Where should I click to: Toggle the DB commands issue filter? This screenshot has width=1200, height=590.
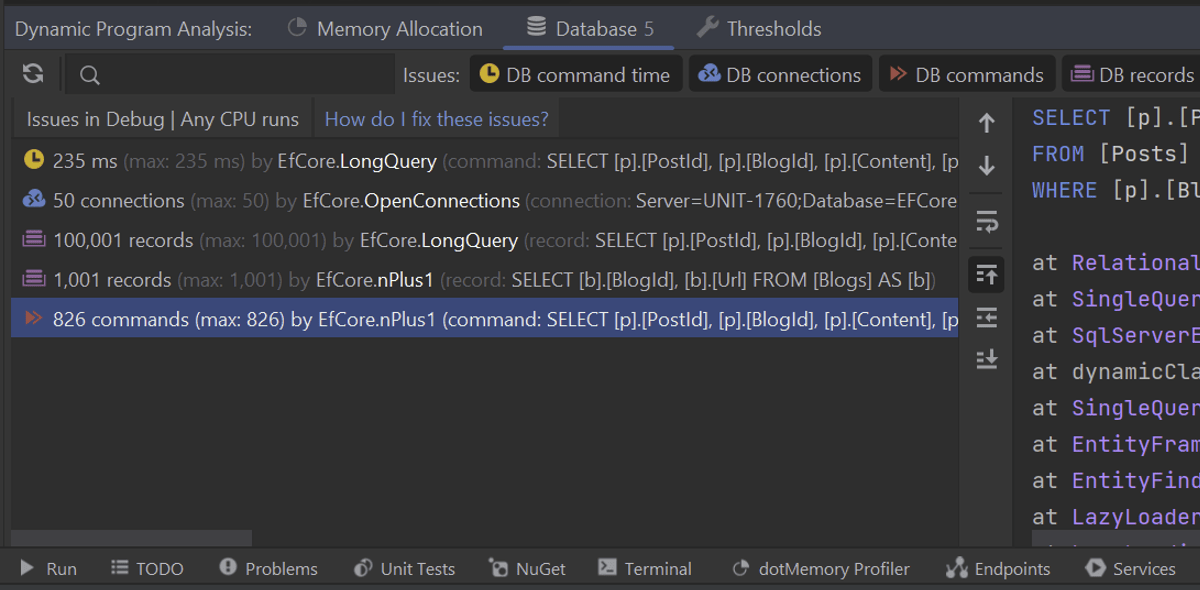click(x=966, y=75)
